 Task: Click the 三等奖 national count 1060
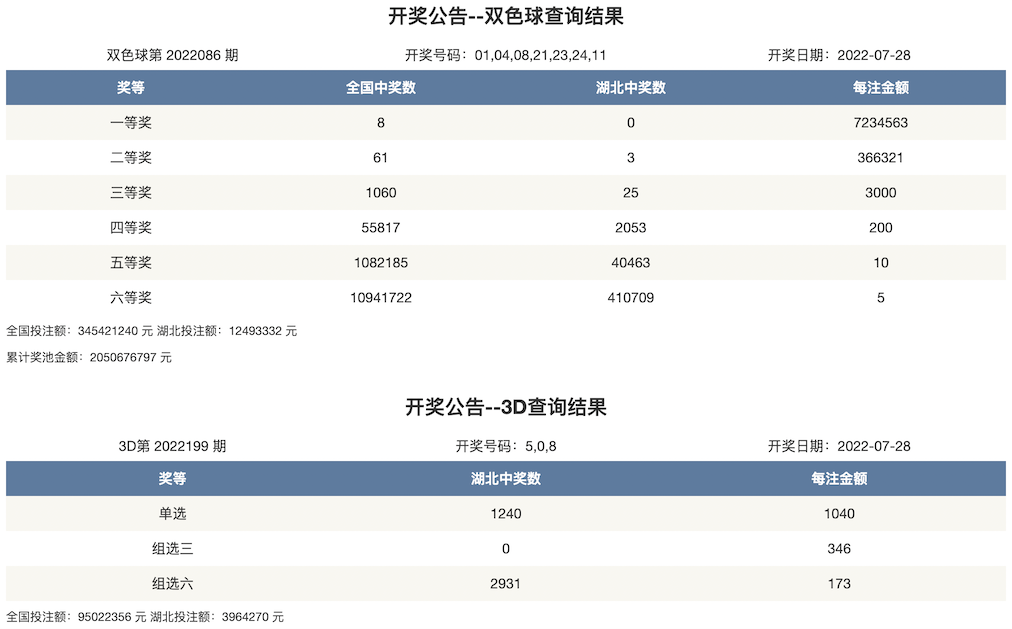381,192
